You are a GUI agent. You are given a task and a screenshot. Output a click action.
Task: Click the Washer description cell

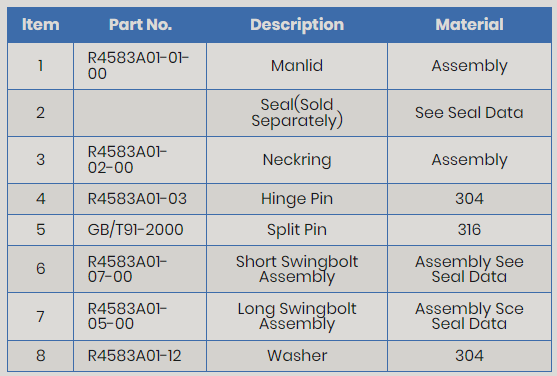pos(297,356)
